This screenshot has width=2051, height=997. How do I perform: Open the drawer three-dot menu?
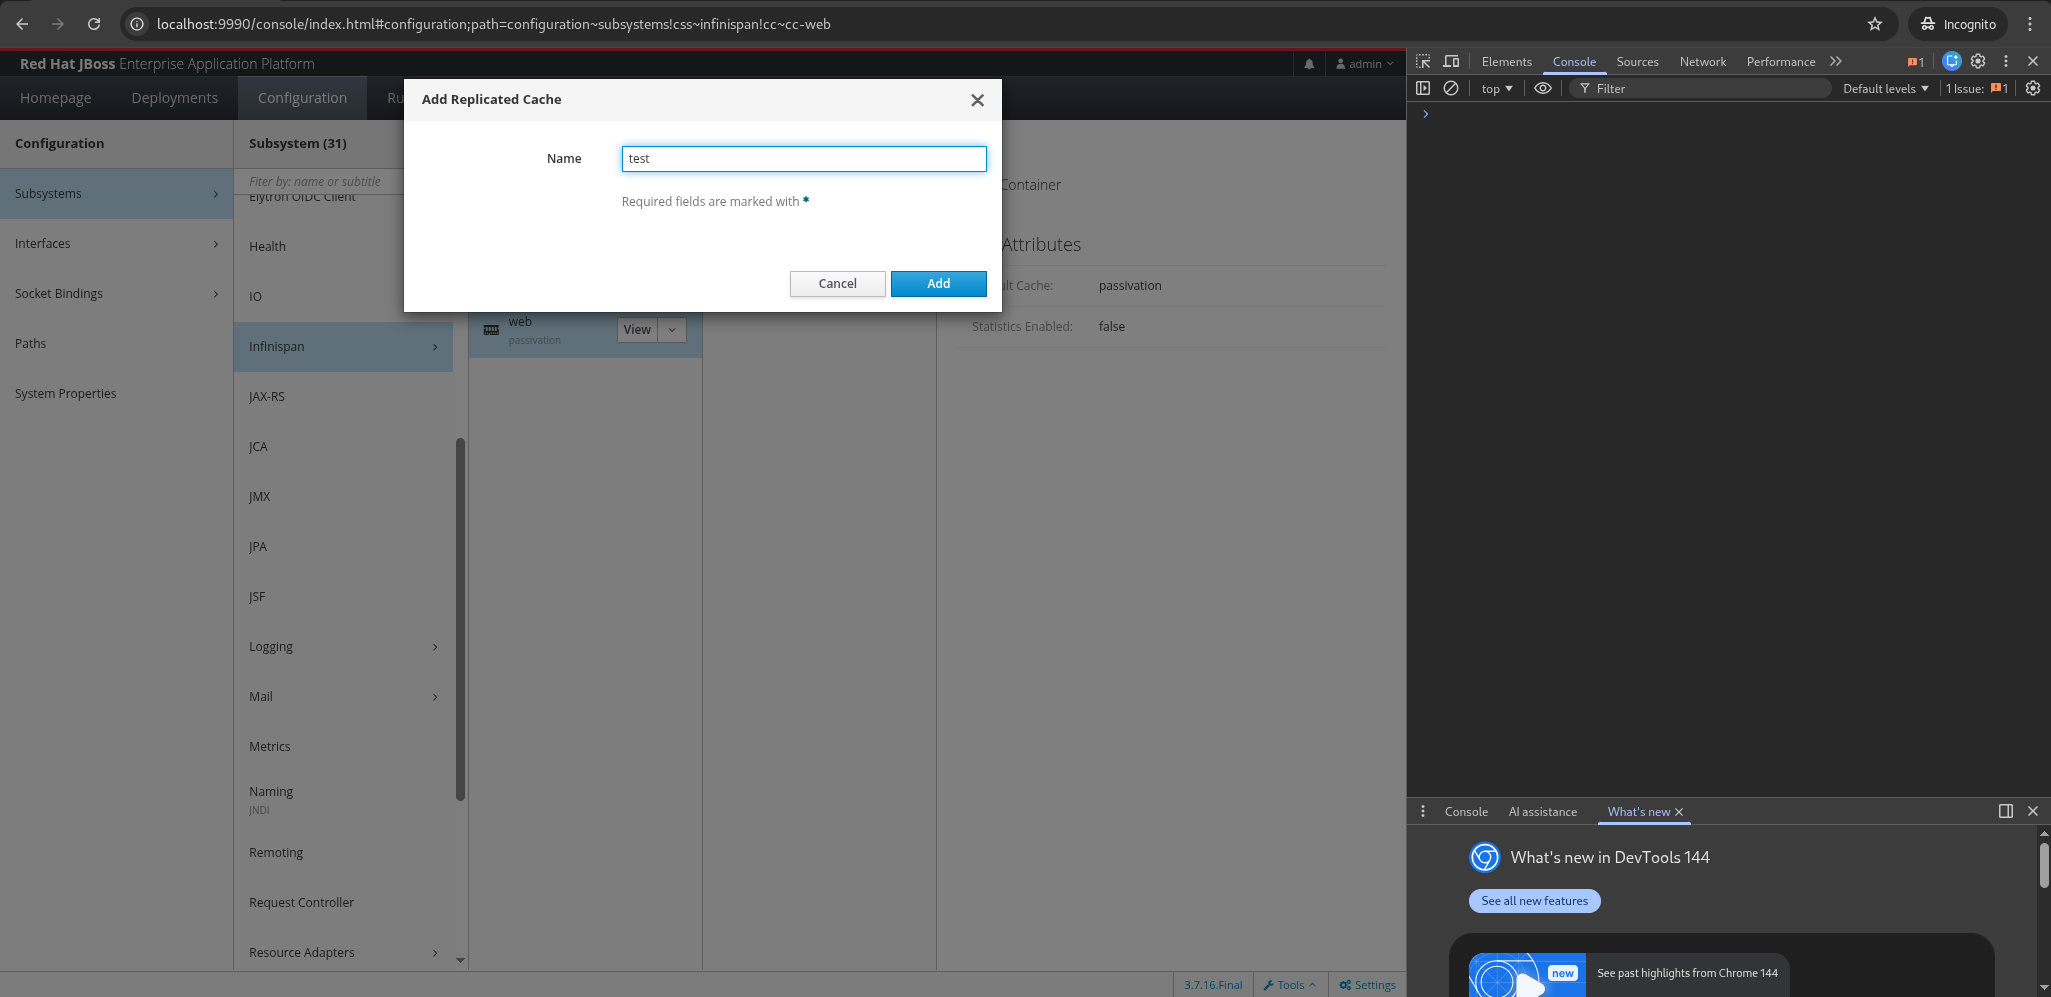pyautogui.click(x=1423, y=811)
